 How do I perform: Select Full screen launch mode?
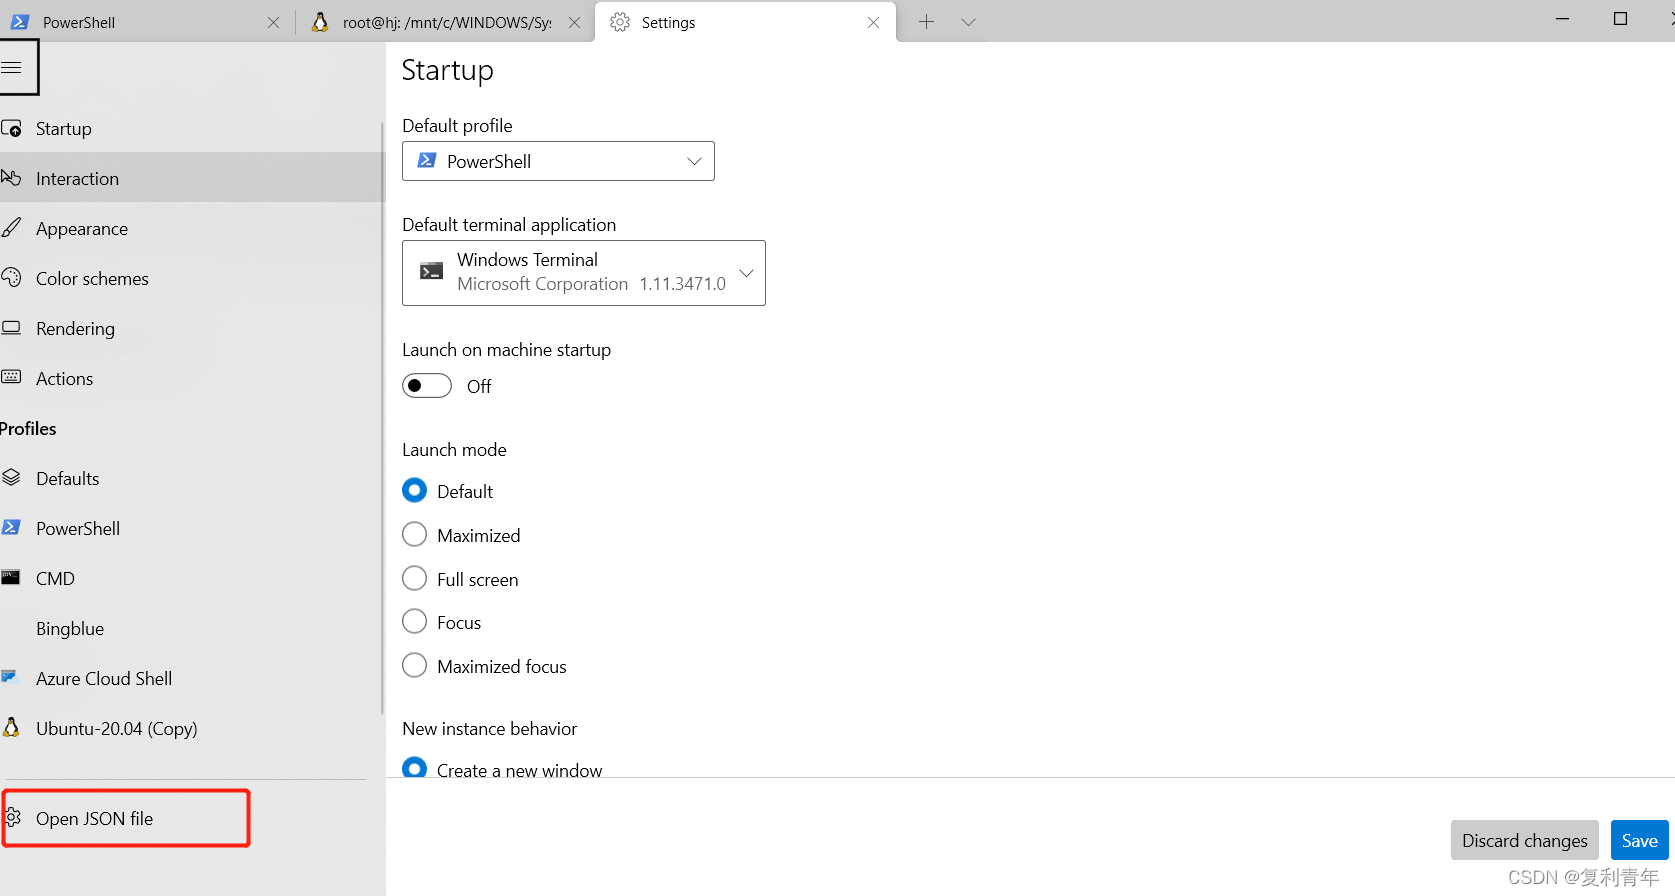coord(415,578)
